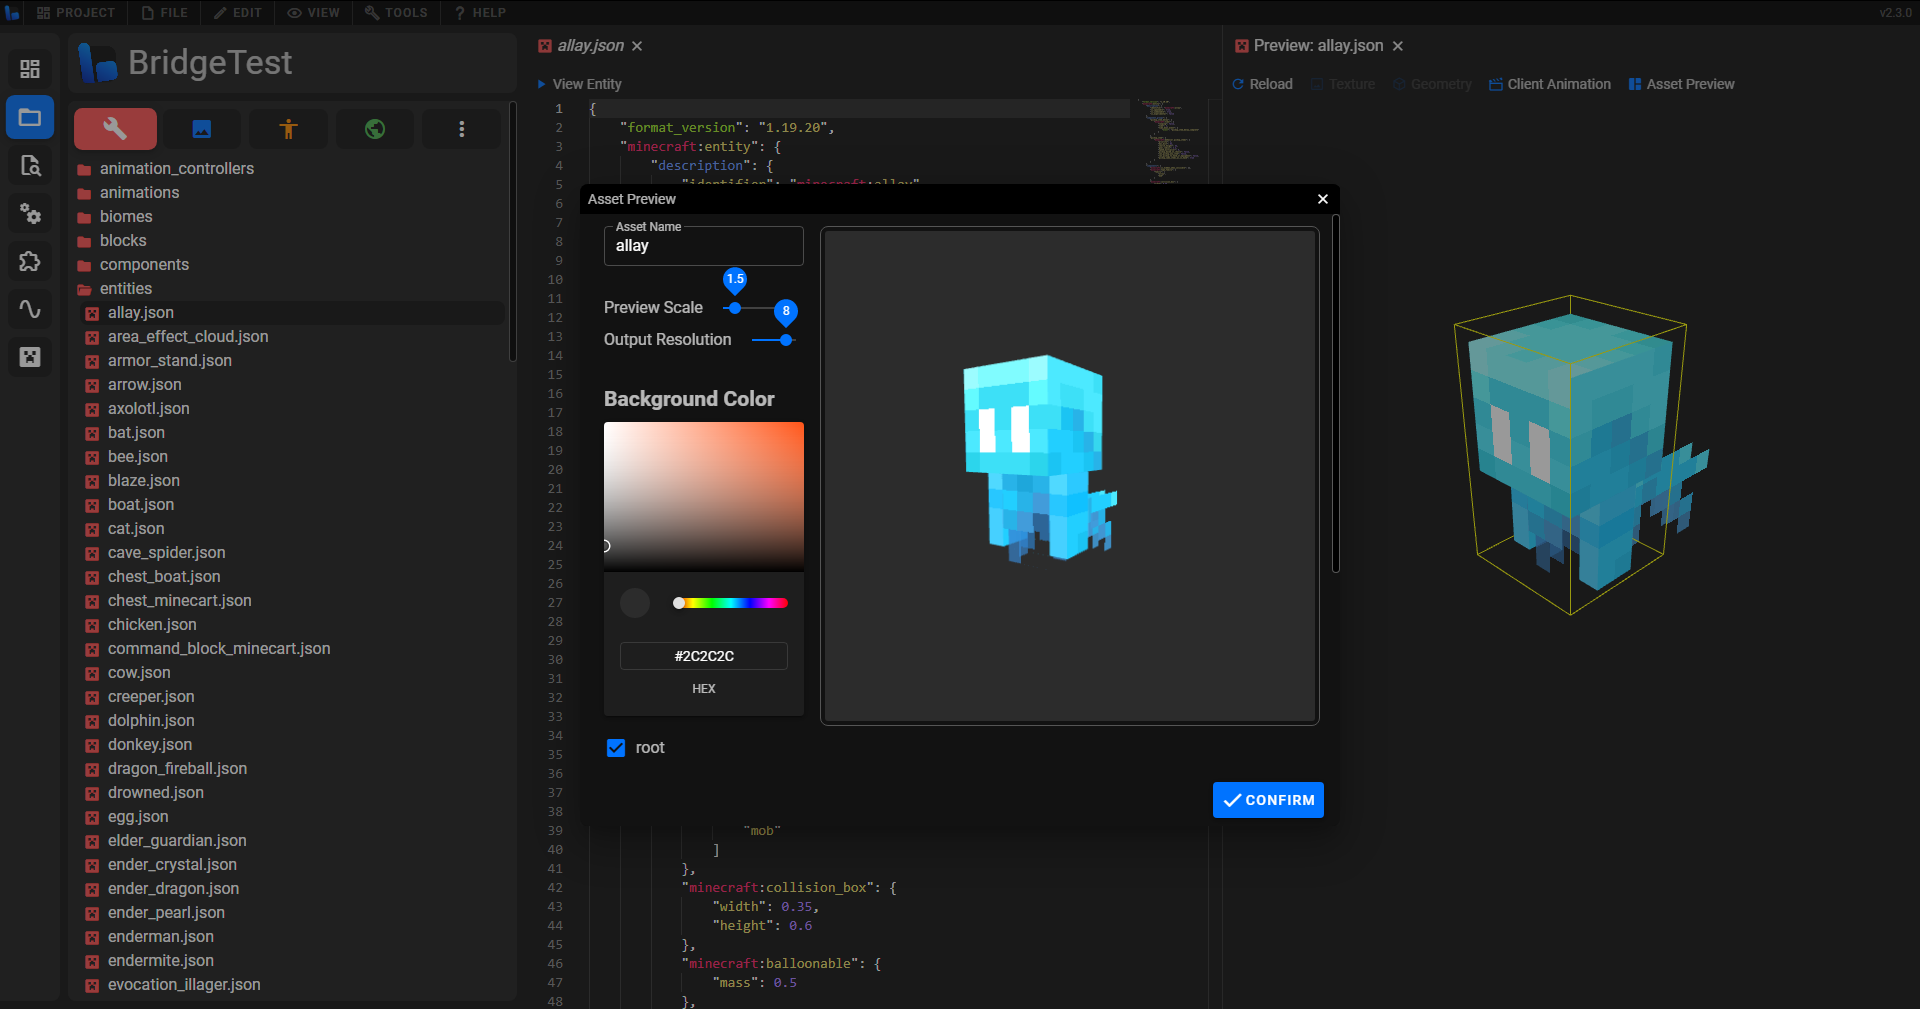The image size is (1920, 1009).
Task: Click the Output Resolution slider handle
Action: click(786, 340)
